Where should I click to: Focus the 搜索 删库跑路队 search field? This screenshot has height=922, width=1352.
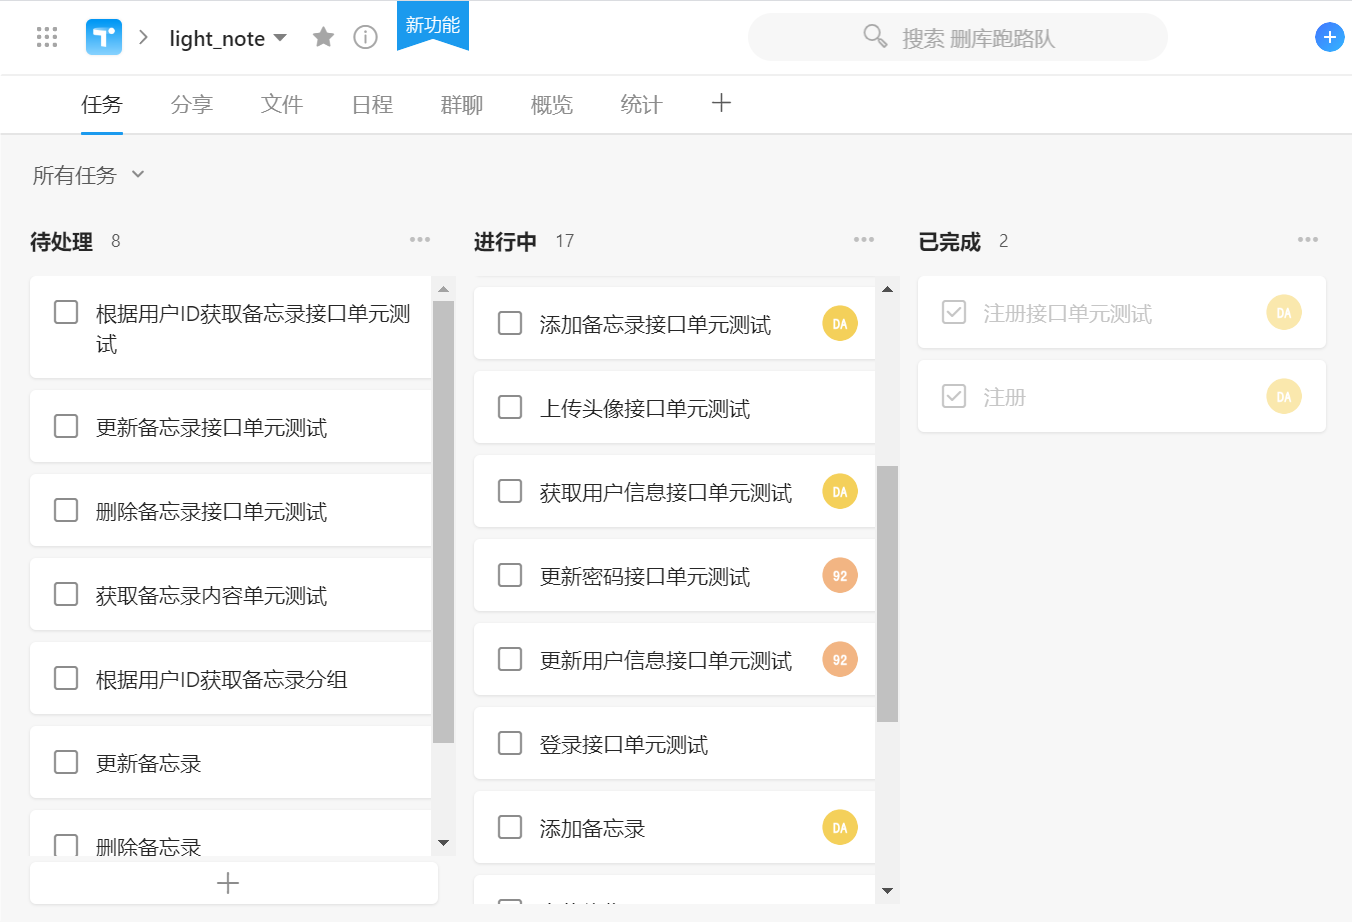coord(958,38)
